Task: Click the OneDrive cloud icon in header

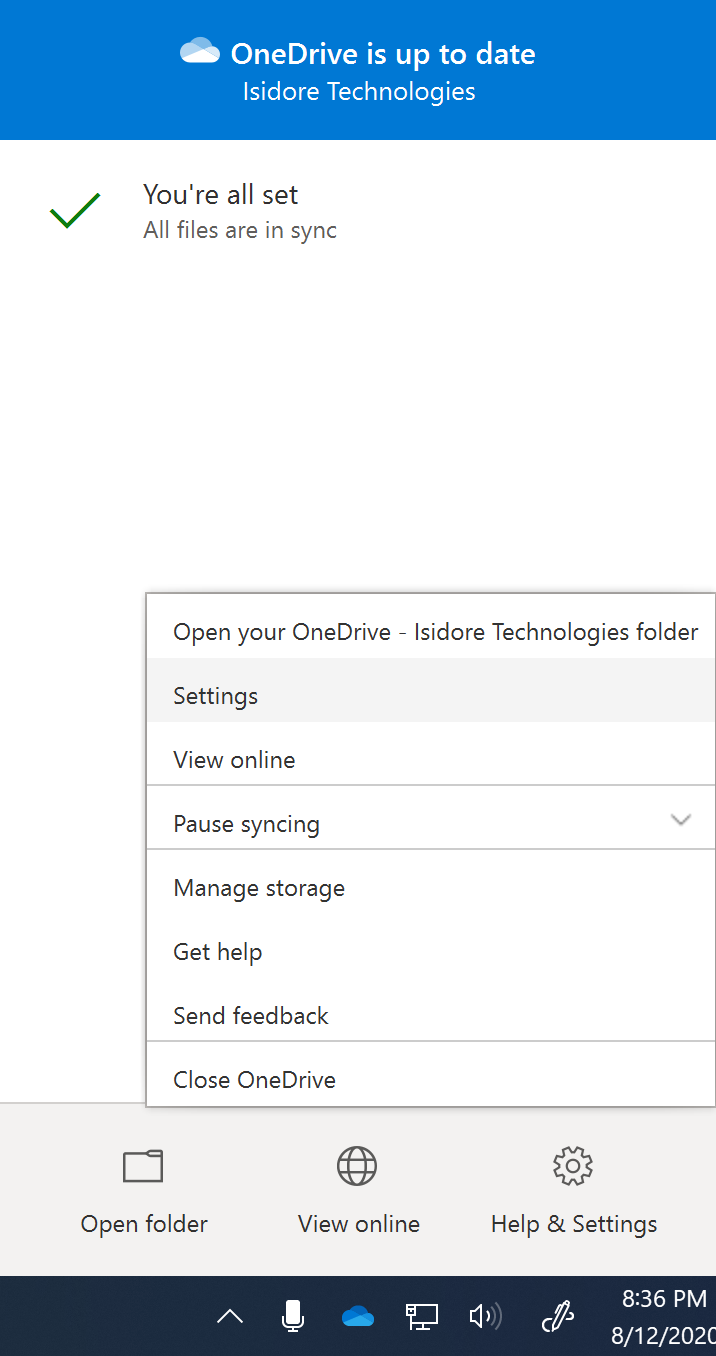Action: 200,52
